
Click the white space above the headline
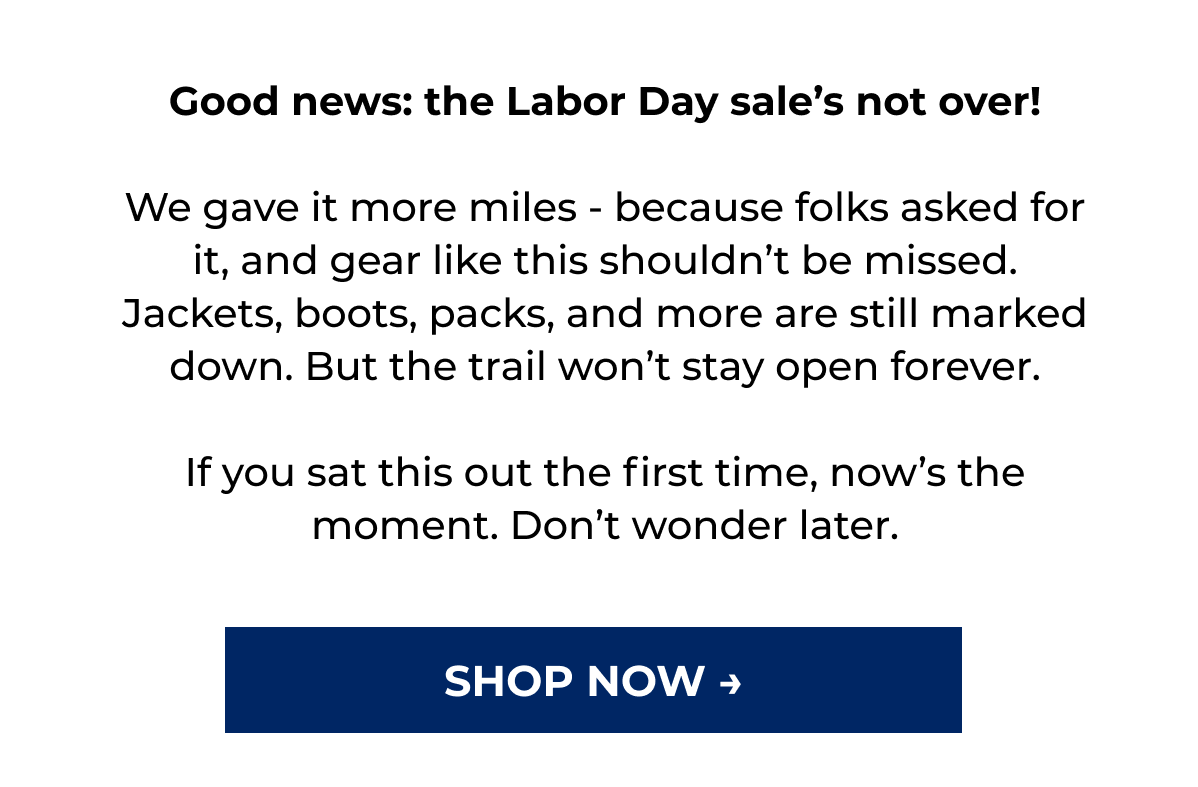coord(599,40)
